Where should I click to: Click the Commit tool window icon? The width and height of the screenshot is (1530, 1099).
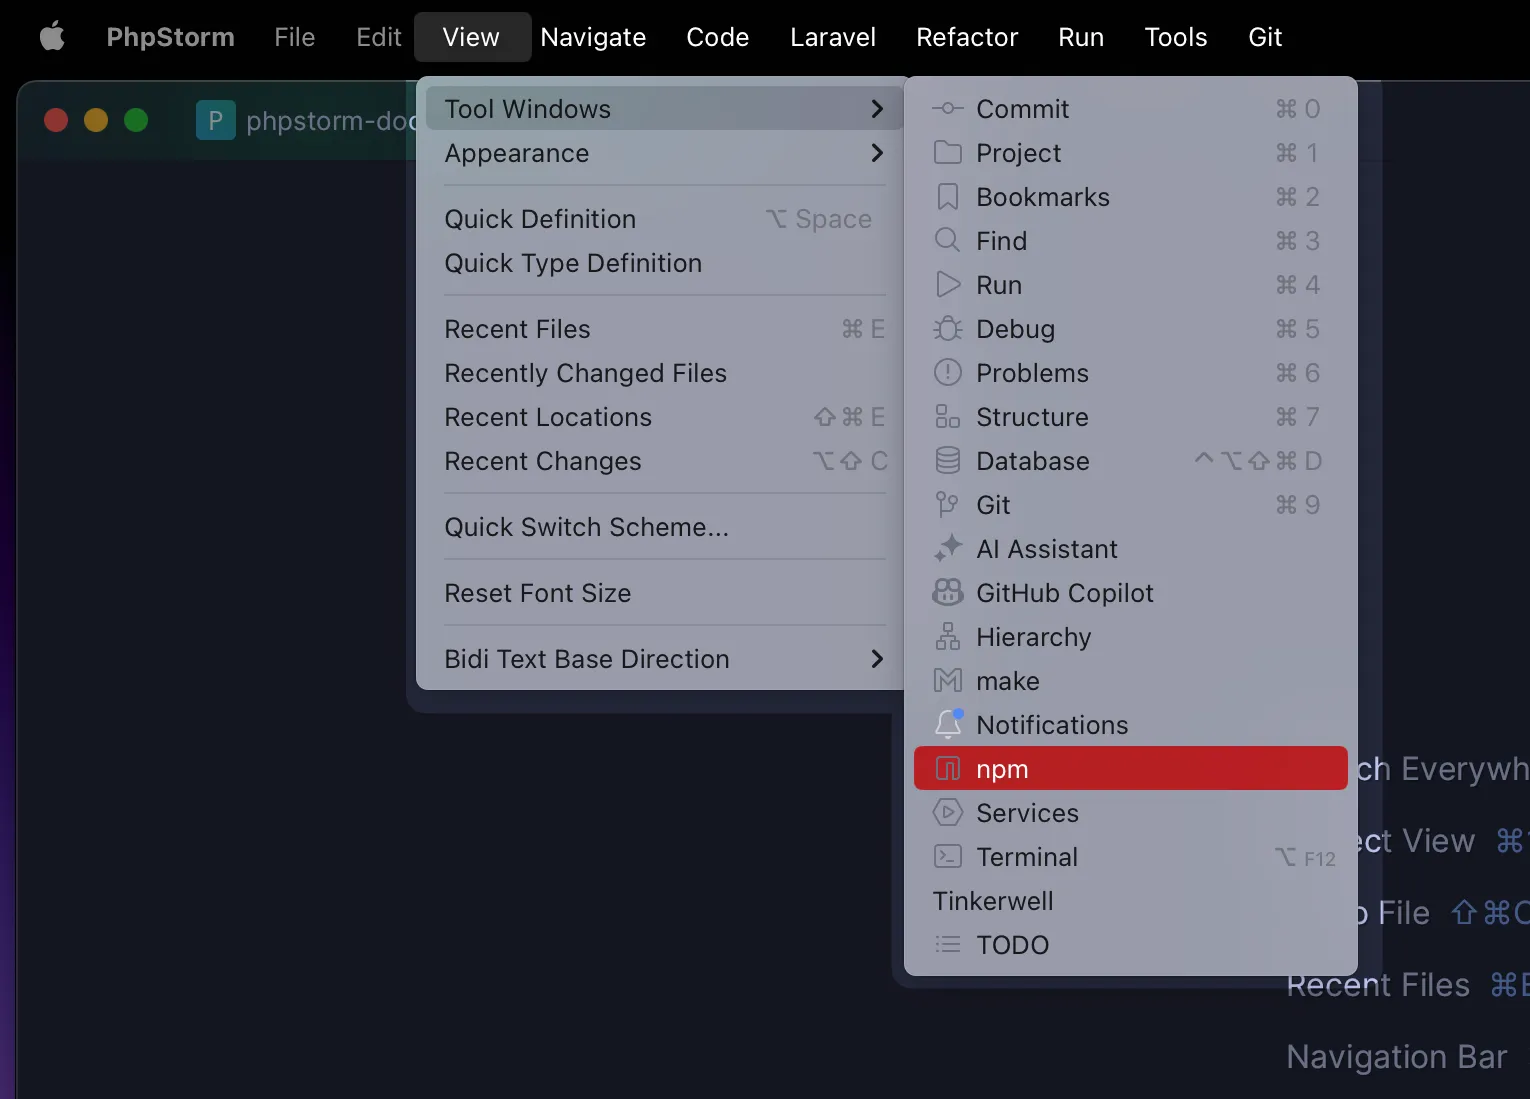[x=947, y=109]
